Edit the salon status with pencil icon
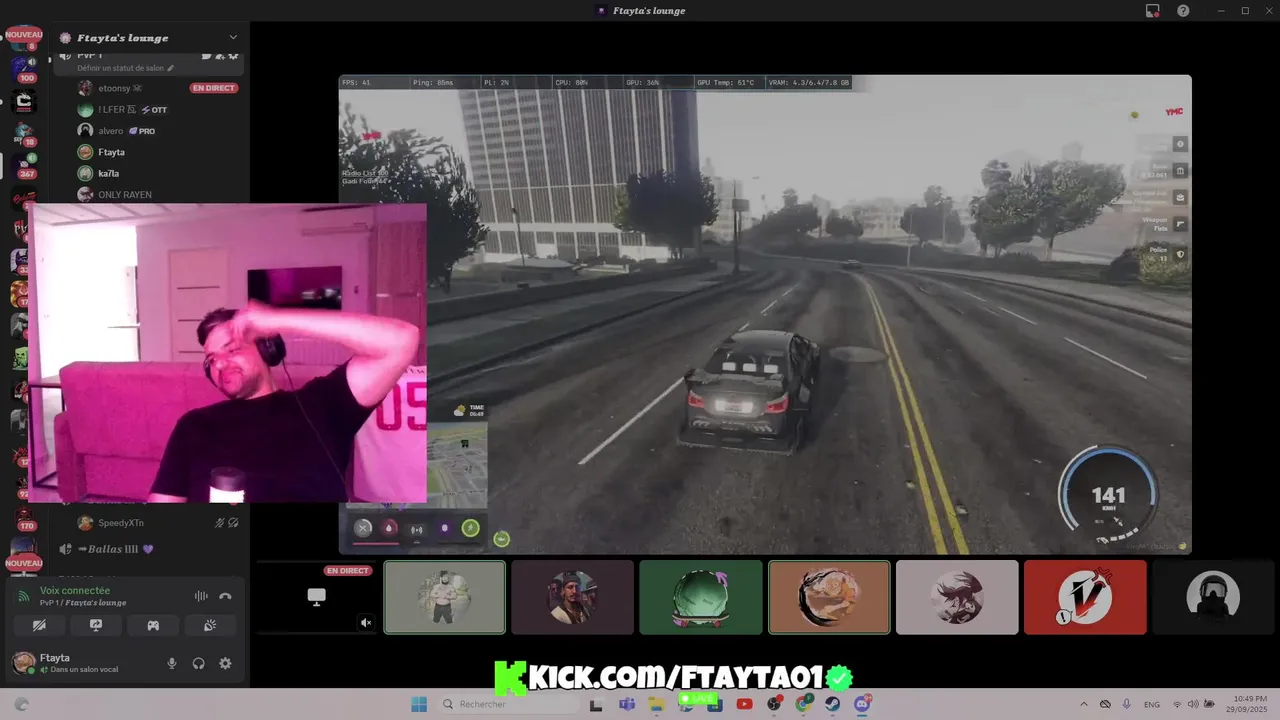This screenshot has width=1280, height=720. (x=171, y=68)
